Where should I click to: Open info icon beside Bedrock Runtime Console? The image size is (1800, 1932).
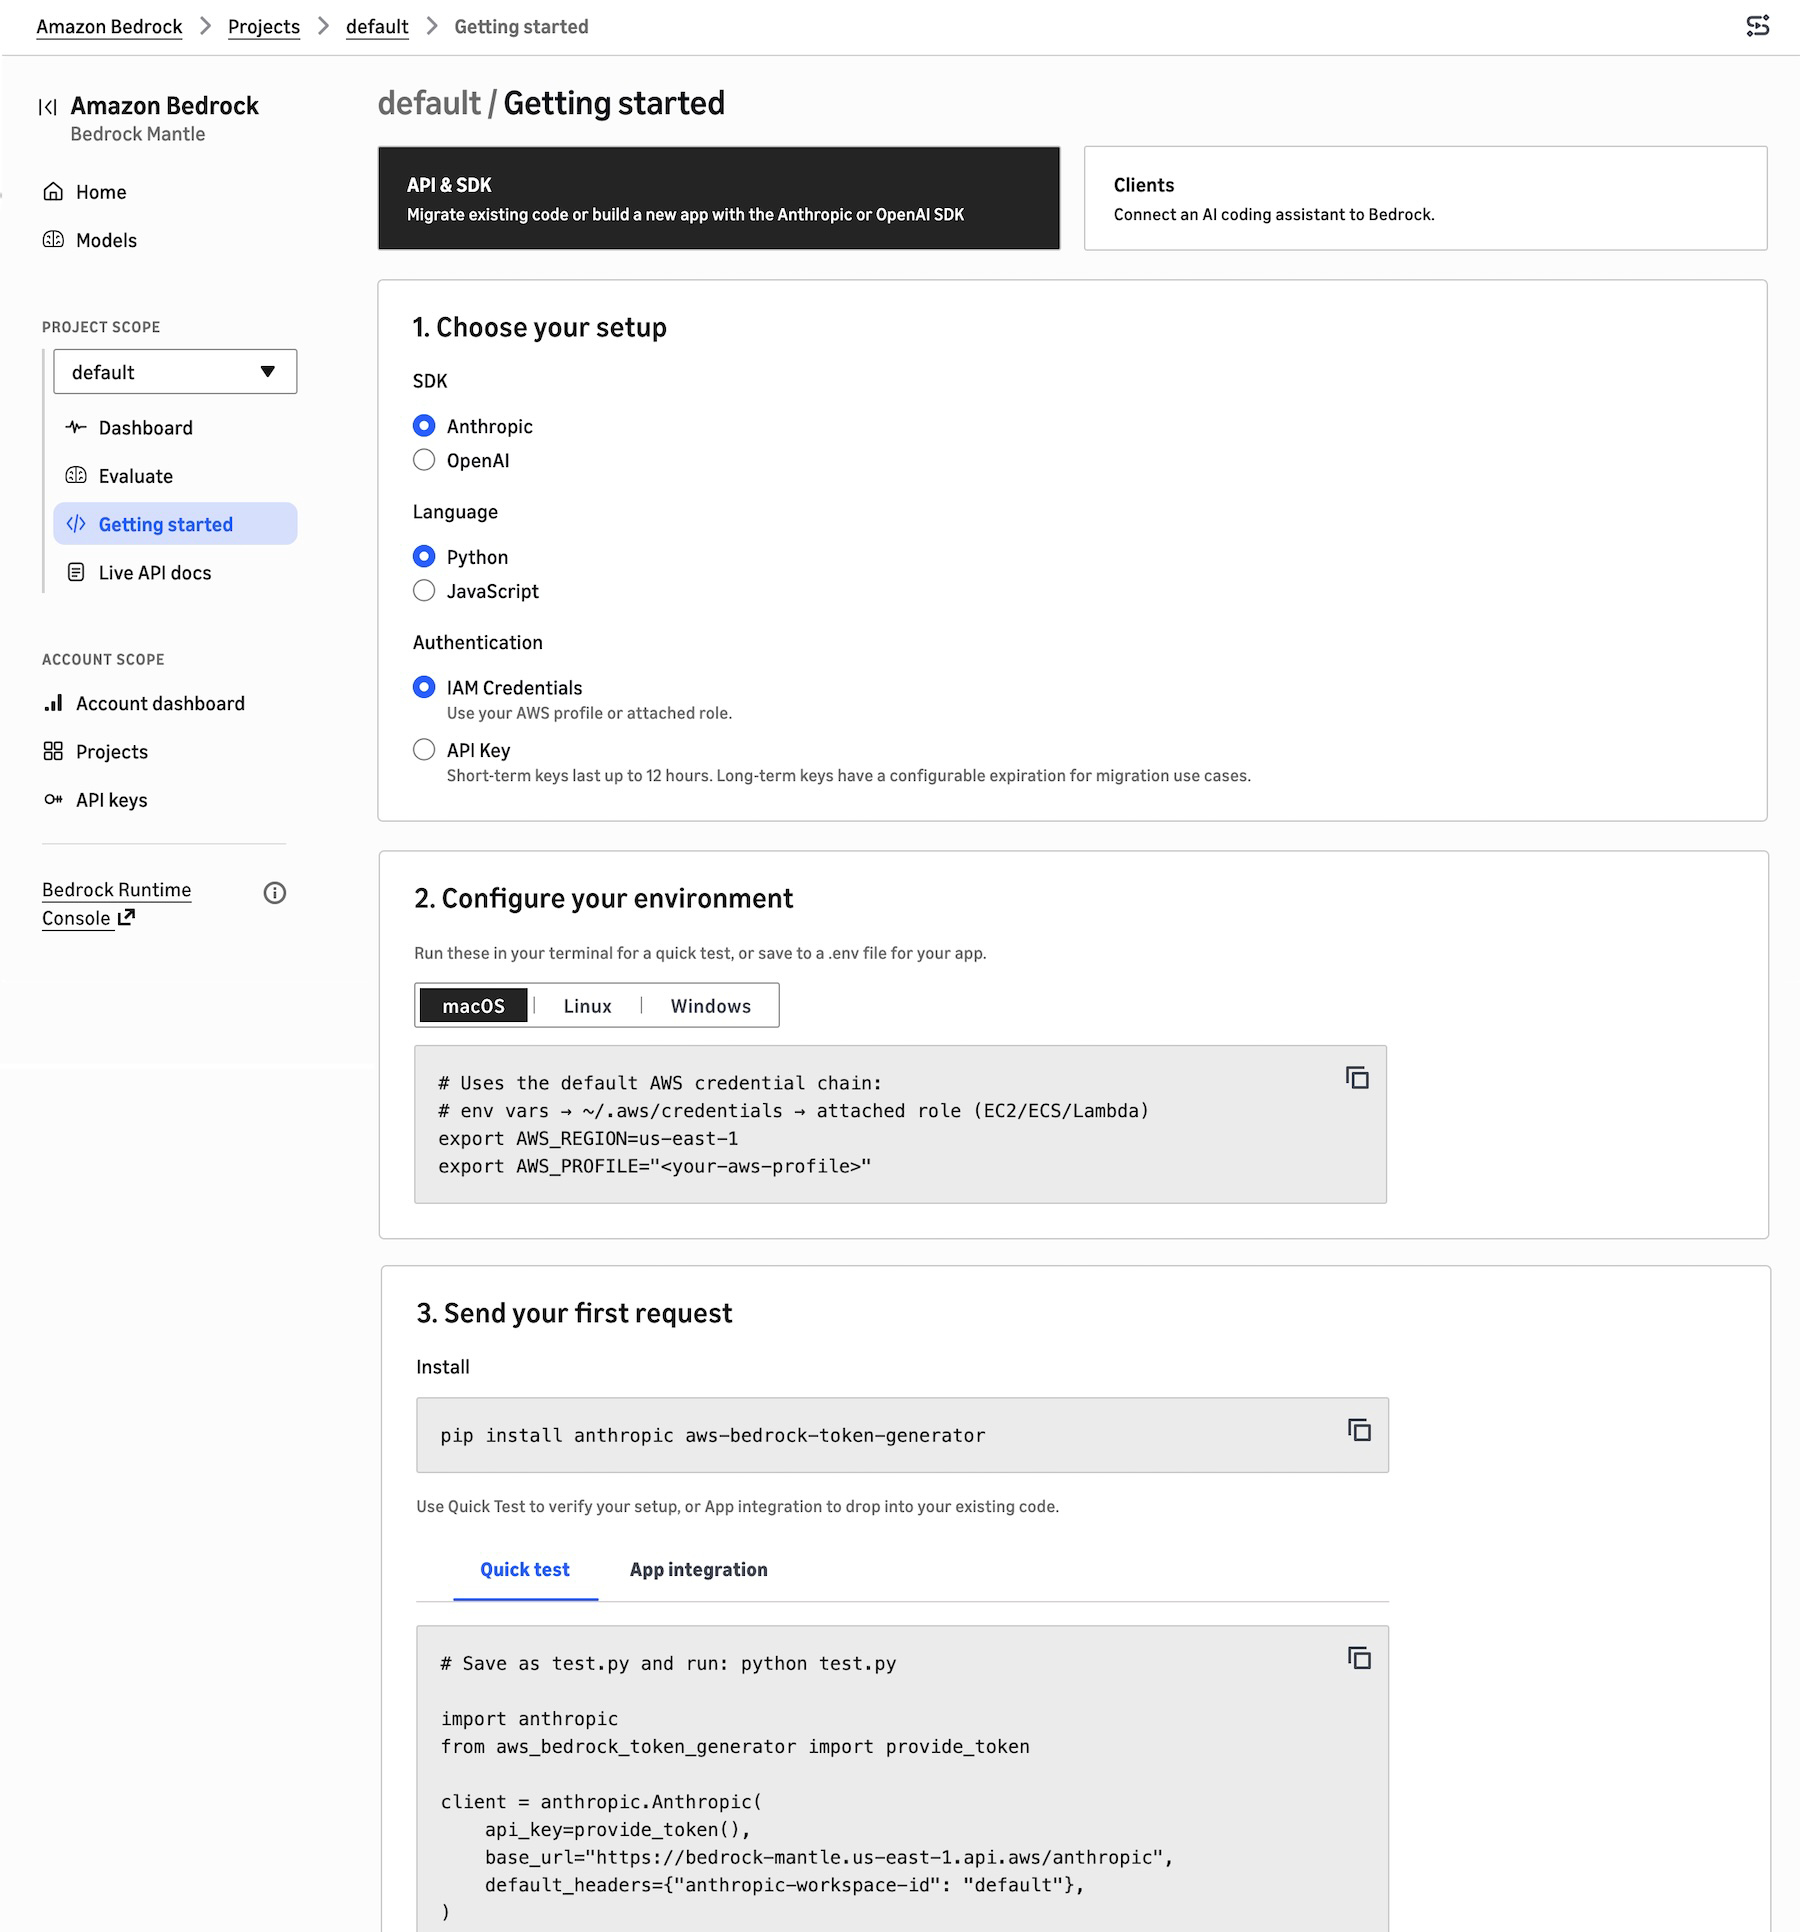coord(275,893)
